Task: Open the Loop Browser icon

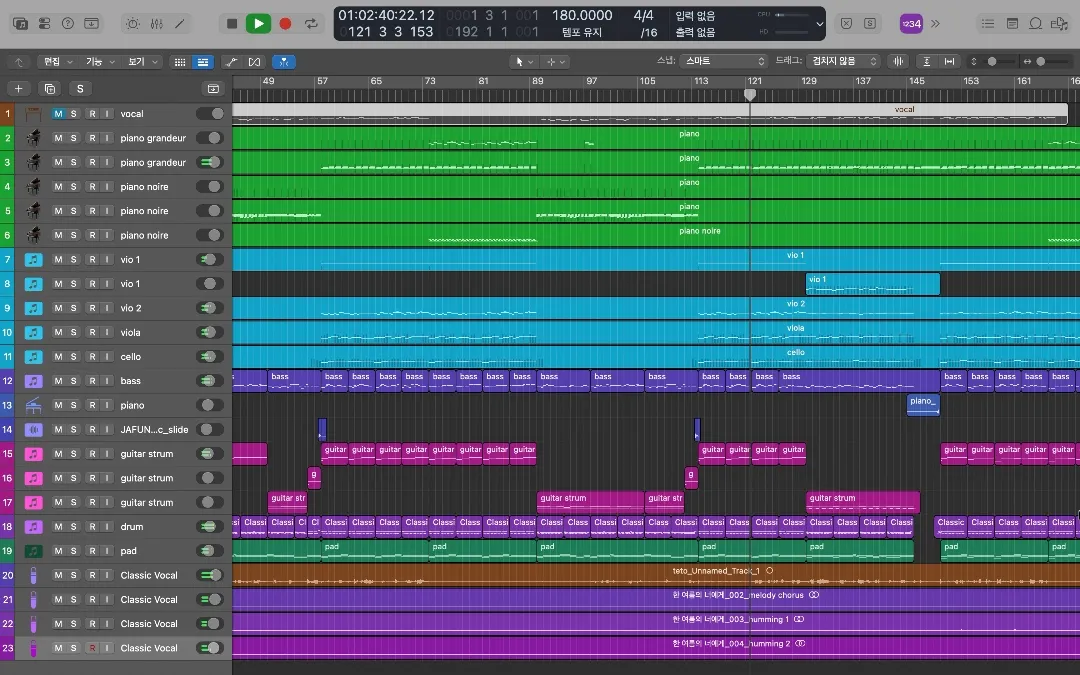Action: pyautogui.click(x=1035, y=23)
